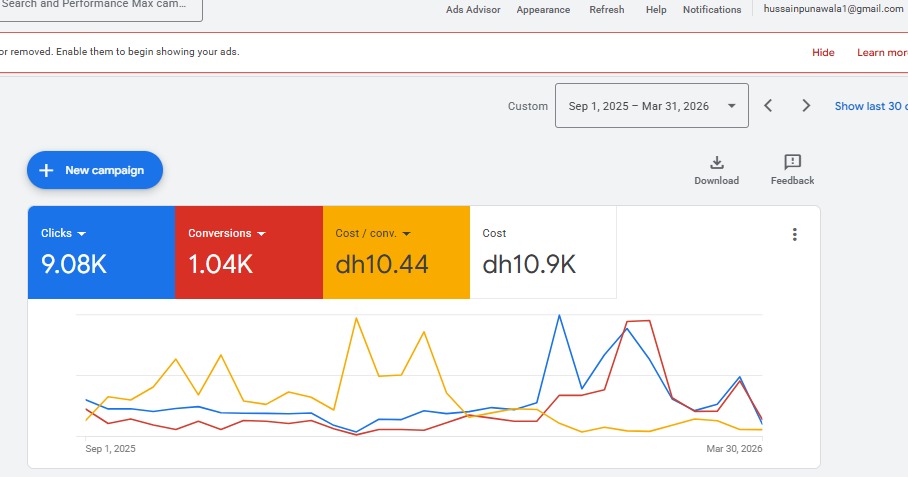The height and width of the screenshot is (477, 908).
Task: Go to next date range arrow
Action: coord(806,105)
